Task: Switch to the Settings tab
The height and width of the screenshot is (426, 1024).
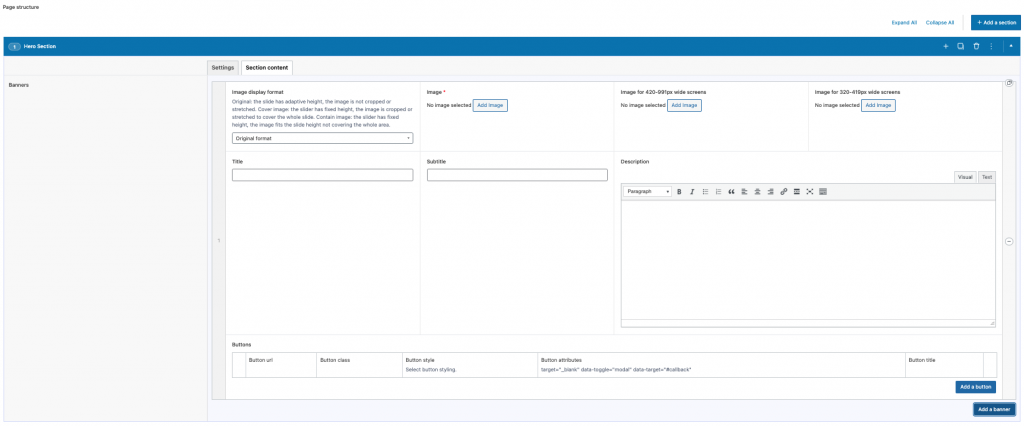Action: (223, 68)
